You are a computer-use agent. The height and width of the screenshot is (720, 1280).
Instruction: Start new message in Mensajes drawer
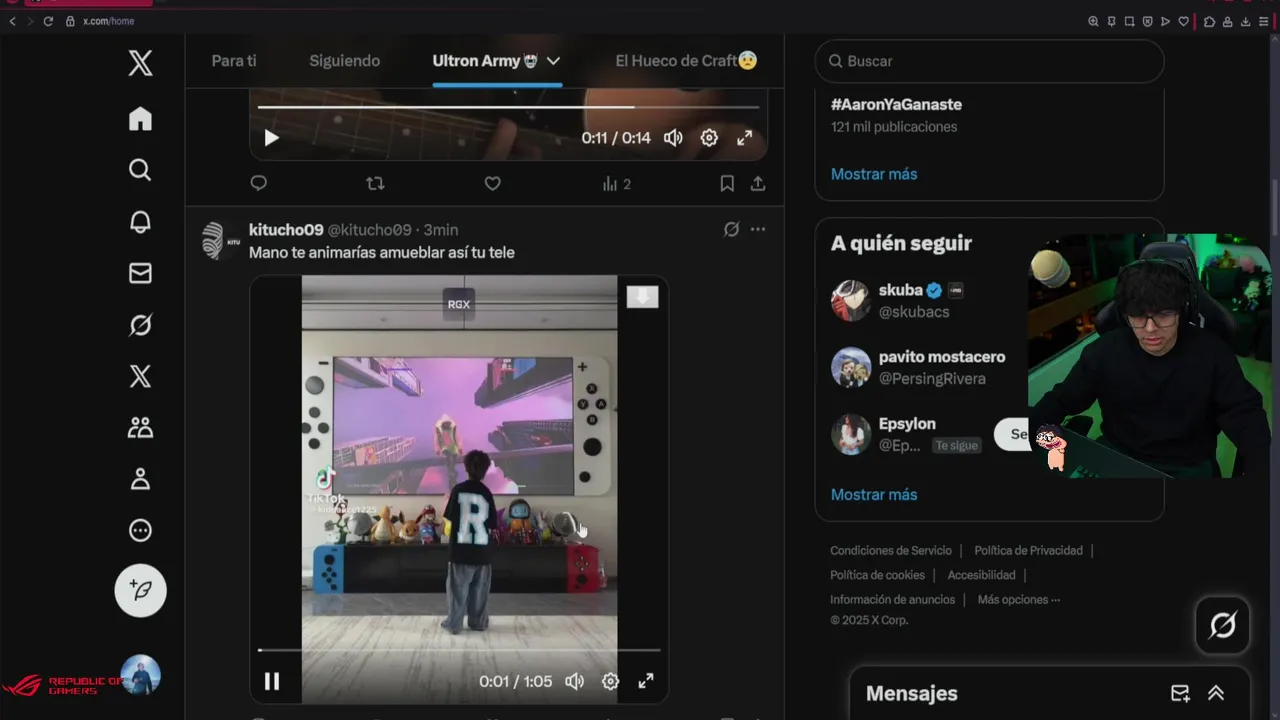tap(1180, 693)
